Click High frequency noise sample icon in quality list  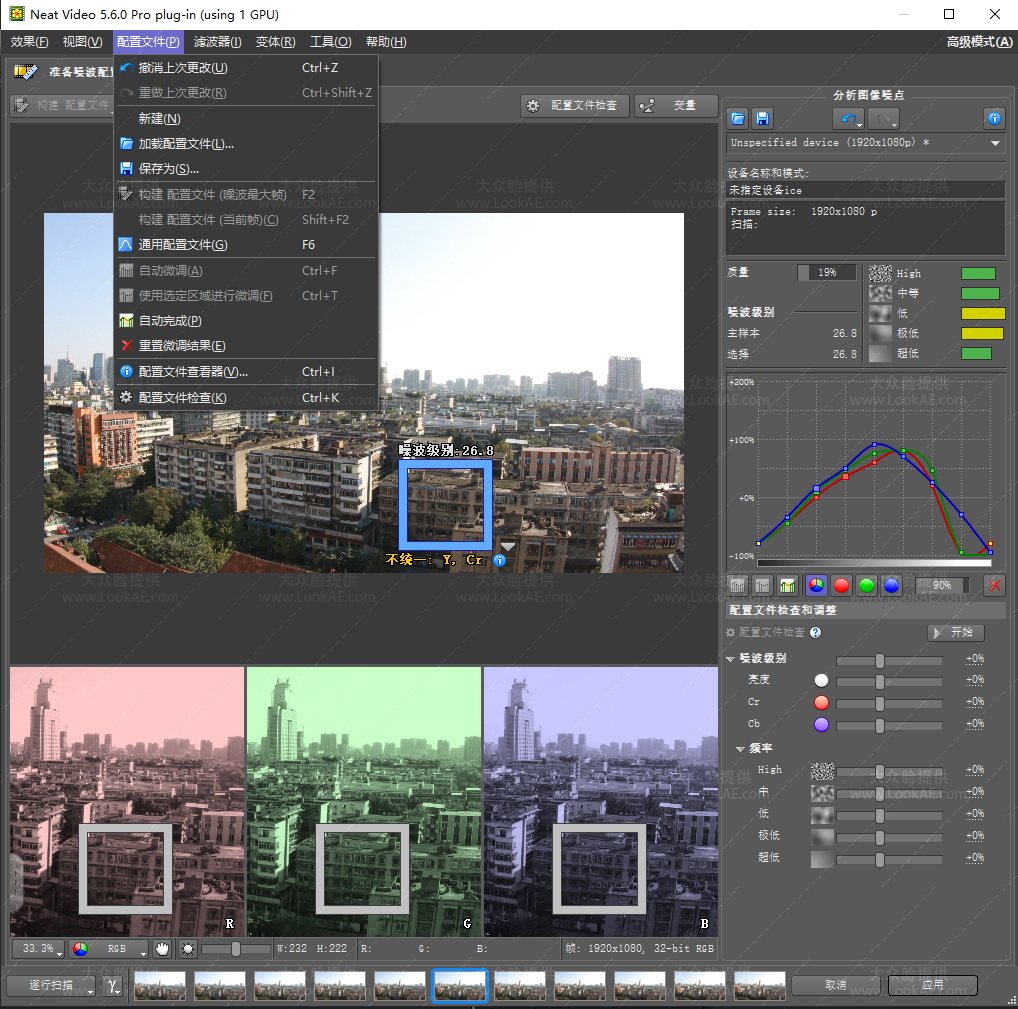coord(880,273)
